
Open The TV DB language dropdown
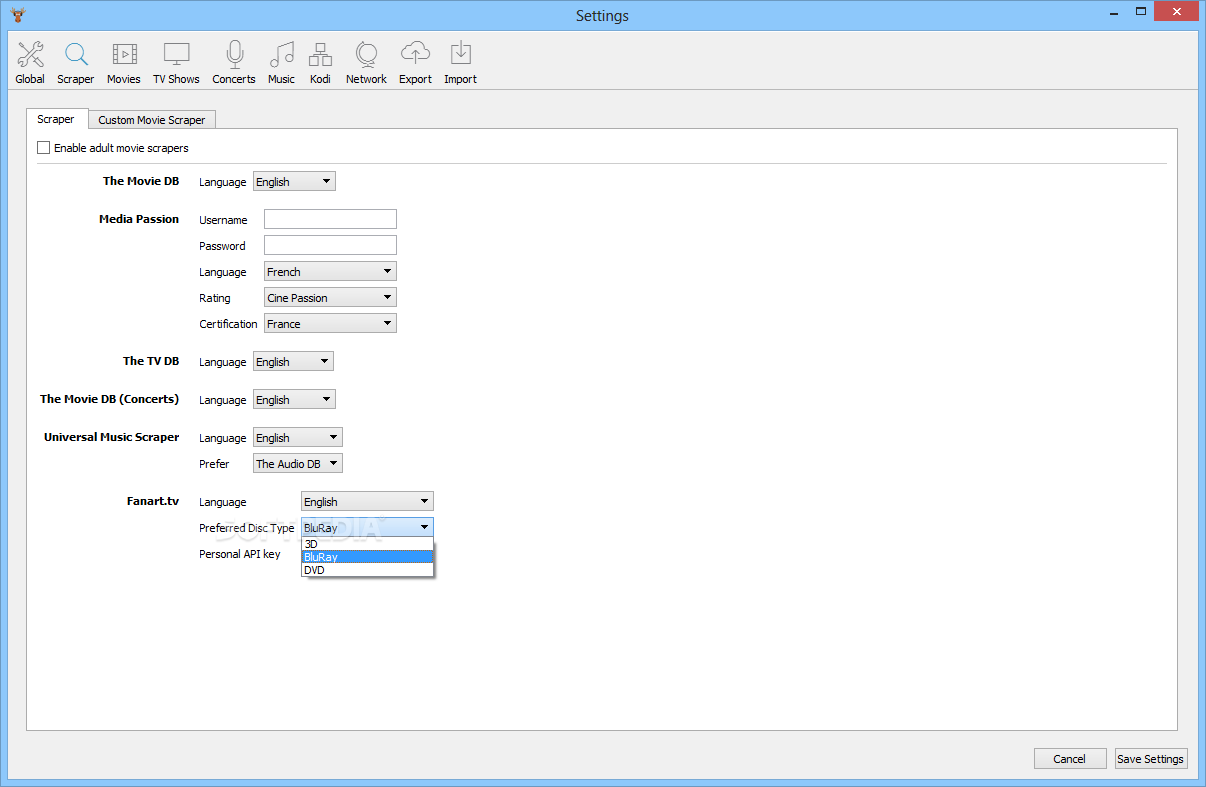coord(293,362)
